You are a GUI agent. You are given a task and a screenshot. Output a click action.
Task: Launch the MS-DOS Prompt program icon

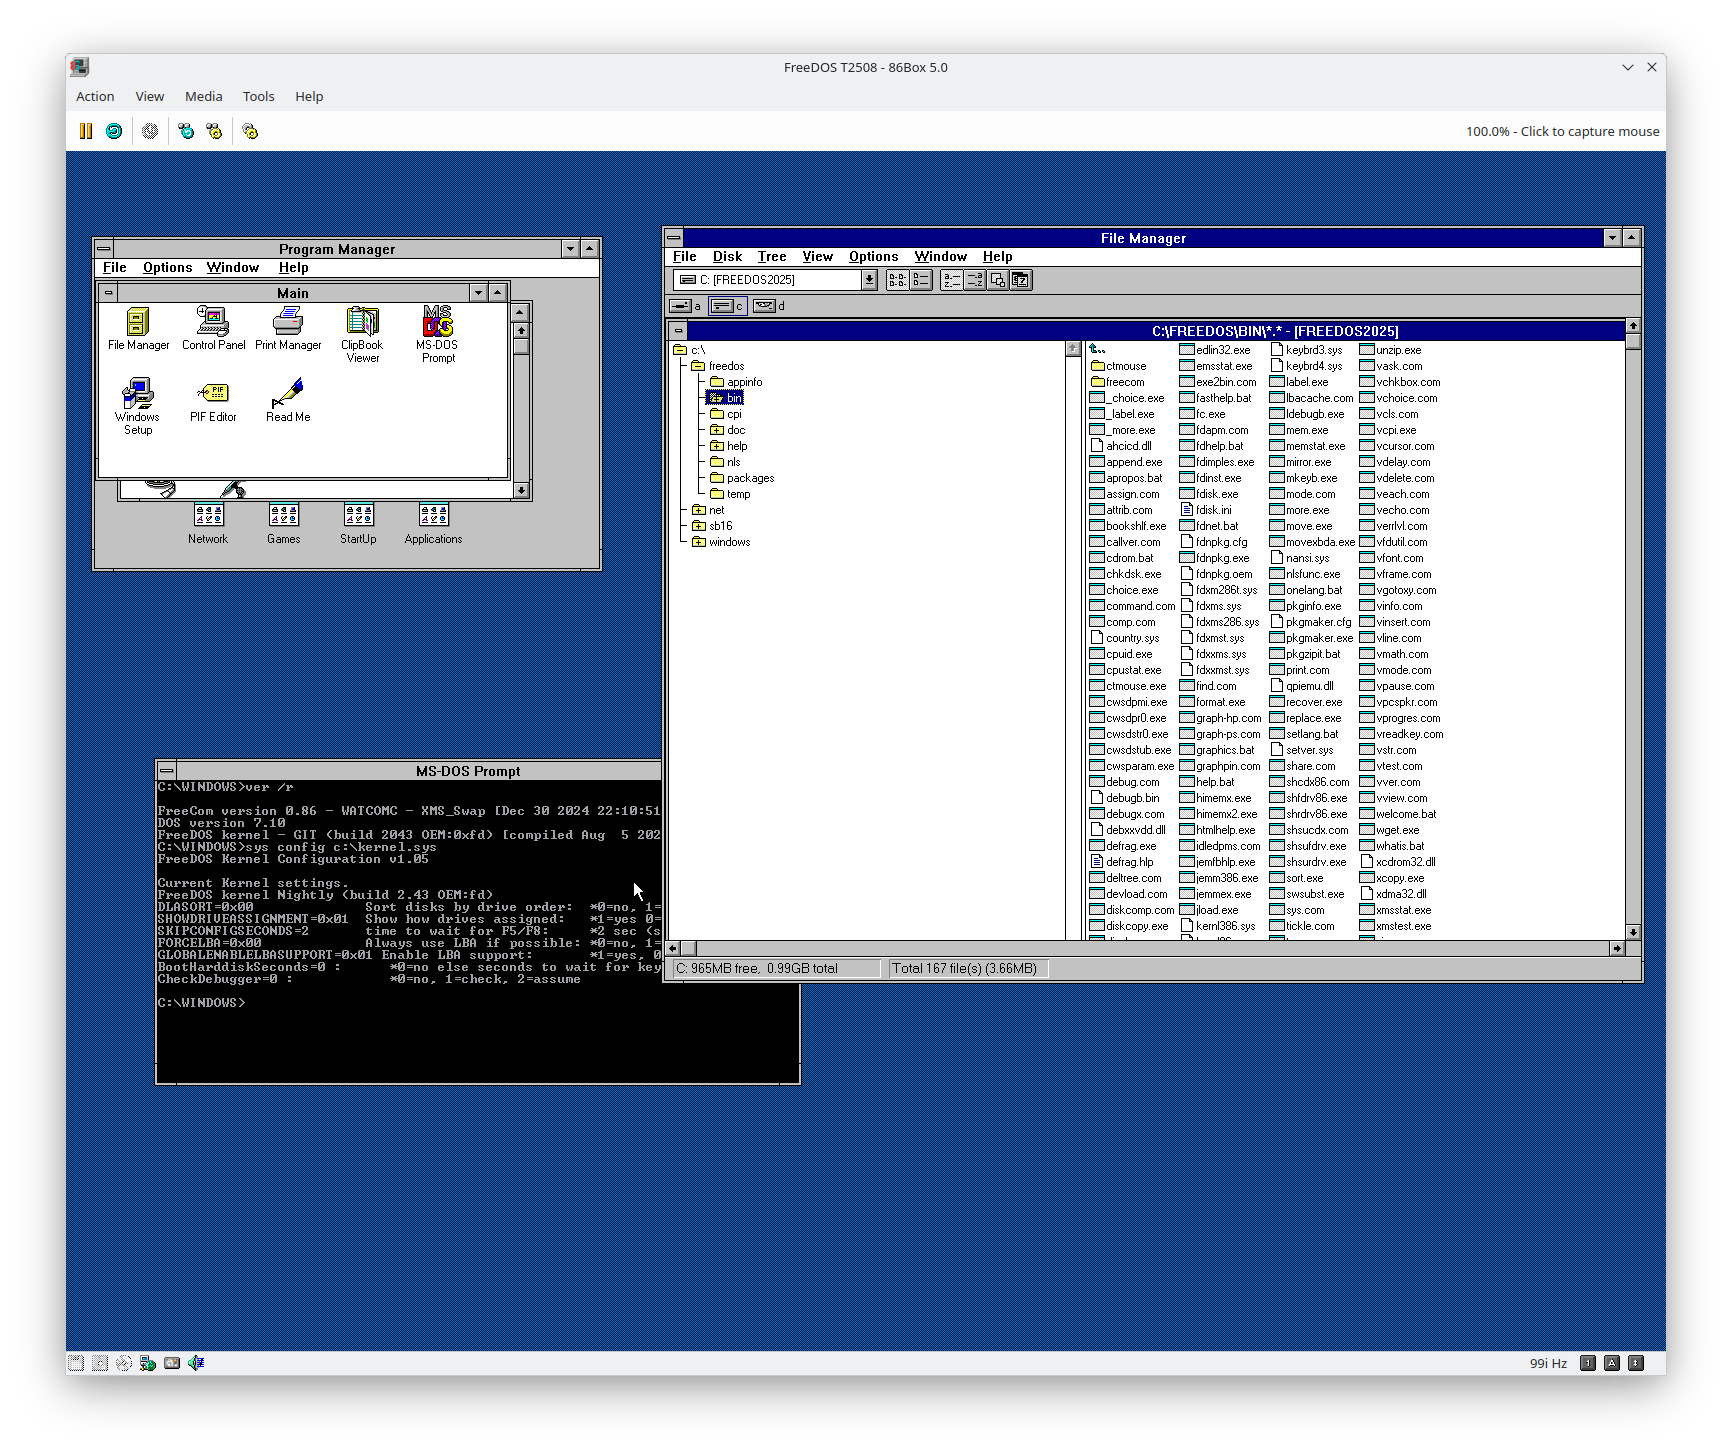click(437, 327)
